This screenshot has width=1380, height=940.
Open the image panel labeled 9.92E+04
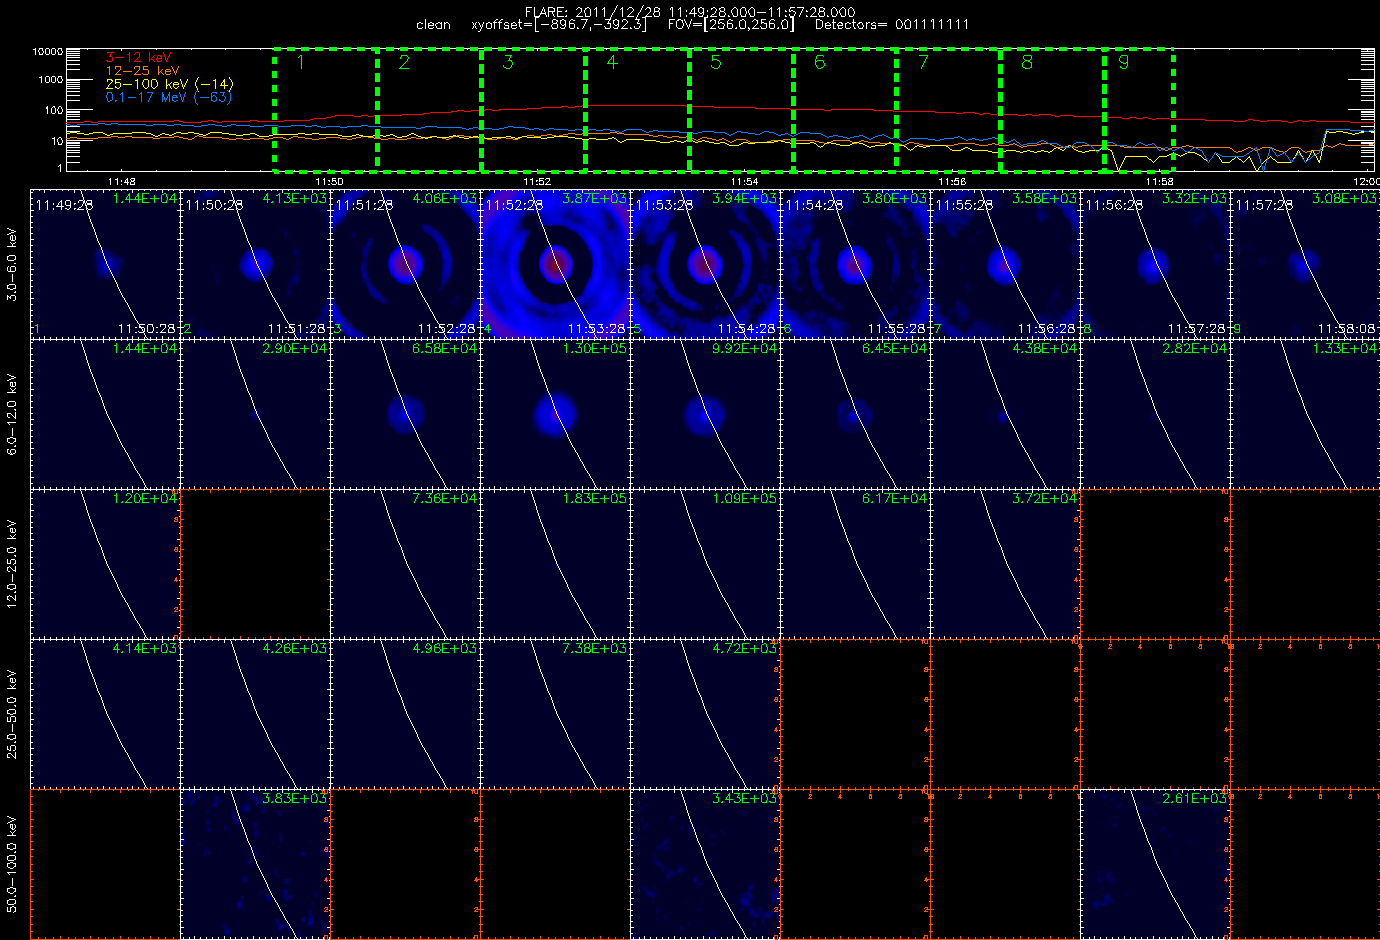pyautogui.click(x=705, y=414)
